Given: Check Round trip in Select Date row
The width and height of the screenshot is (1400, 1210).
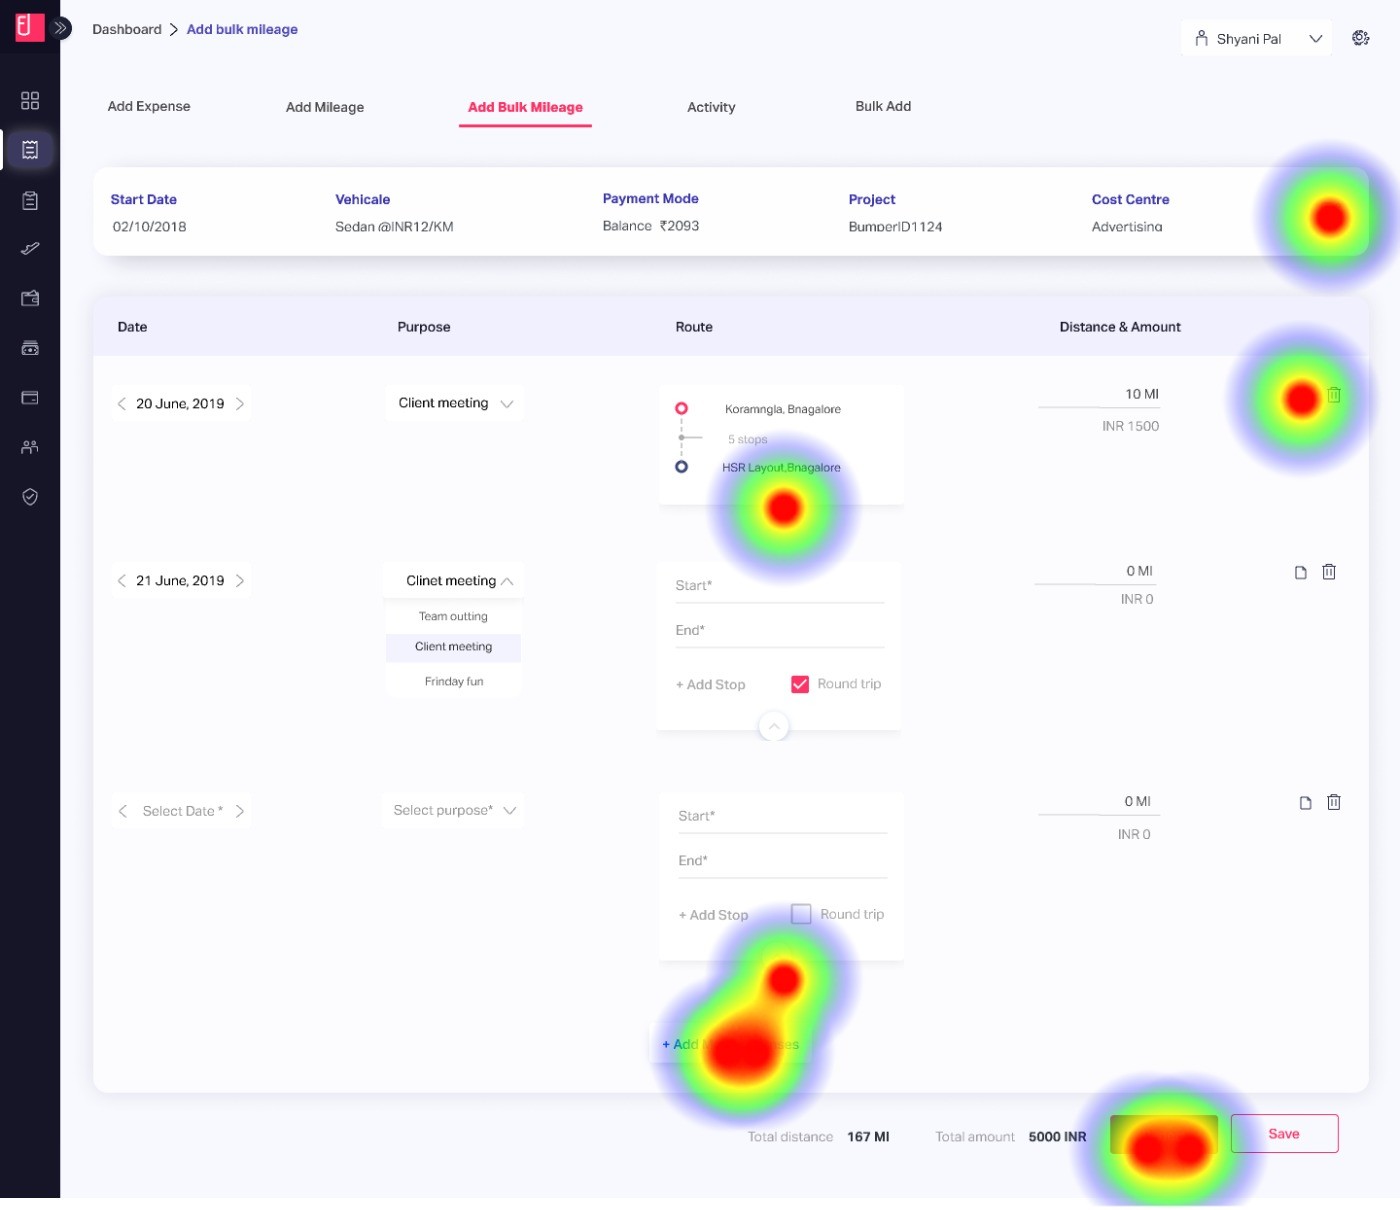Looking at the screenshot, I should point(801,914).
